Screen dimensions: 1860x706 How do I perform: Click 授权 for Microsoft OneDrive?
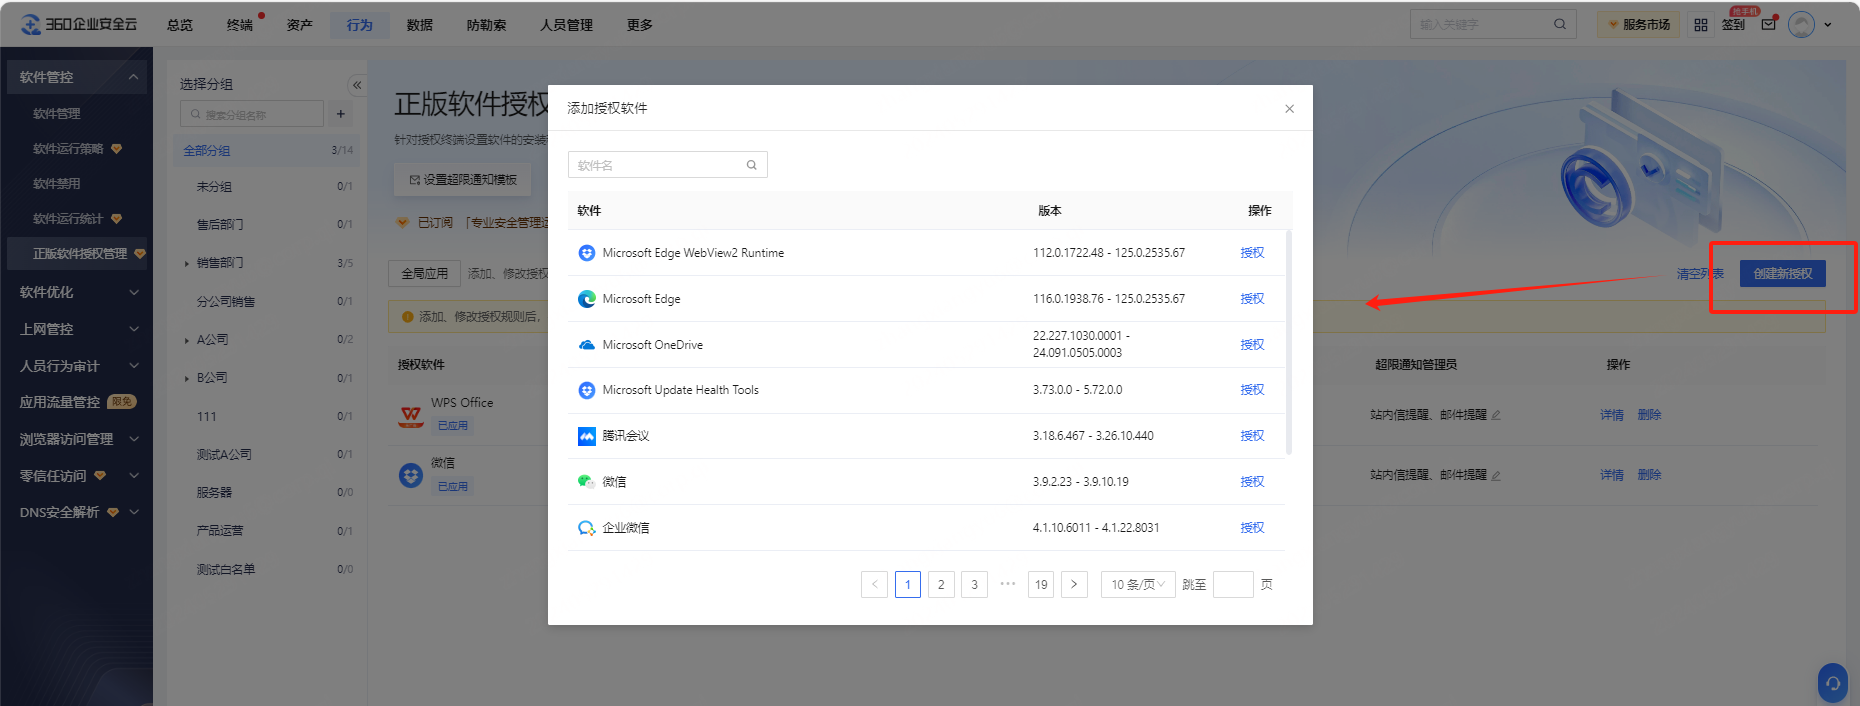click(x=1252, y=345)
